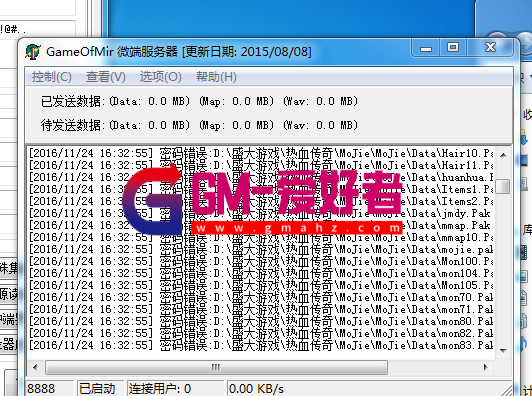
Task: Open the 查看(V) menu
Action: (x=106, y=77)
